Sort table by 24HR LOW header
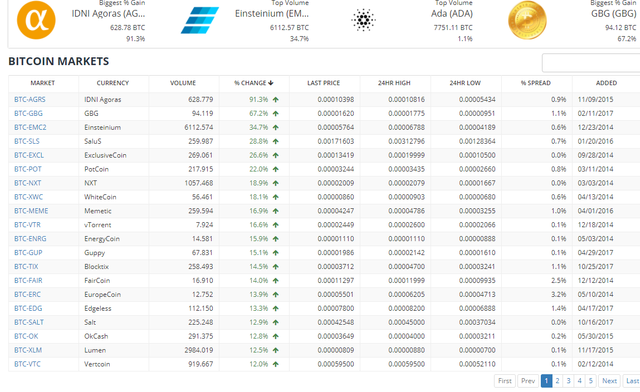Screen dimensions: 640x392 coord(465,83)
